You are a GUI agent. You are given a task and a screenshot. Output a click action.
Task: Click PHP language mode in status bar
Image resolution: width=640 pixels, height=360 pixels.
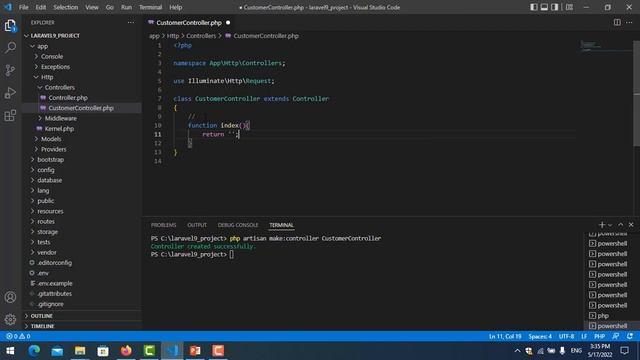(x=599, y=336)
